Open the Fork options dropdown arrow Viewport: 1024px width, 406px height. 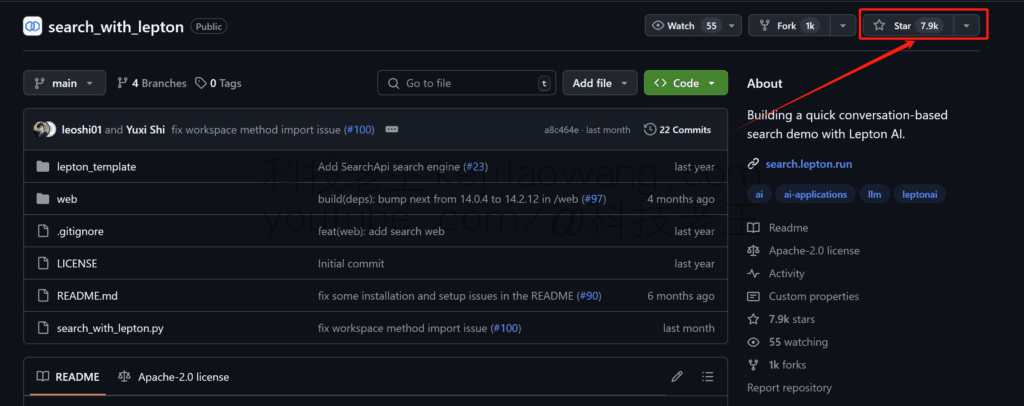[843, 25]
